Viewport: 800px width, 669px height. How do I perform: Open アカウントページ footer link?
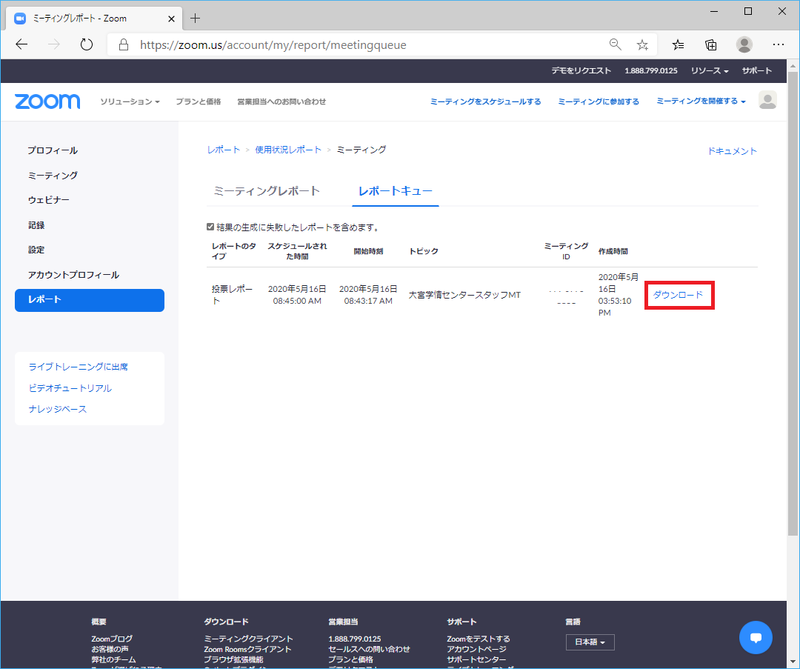[477, 649]
